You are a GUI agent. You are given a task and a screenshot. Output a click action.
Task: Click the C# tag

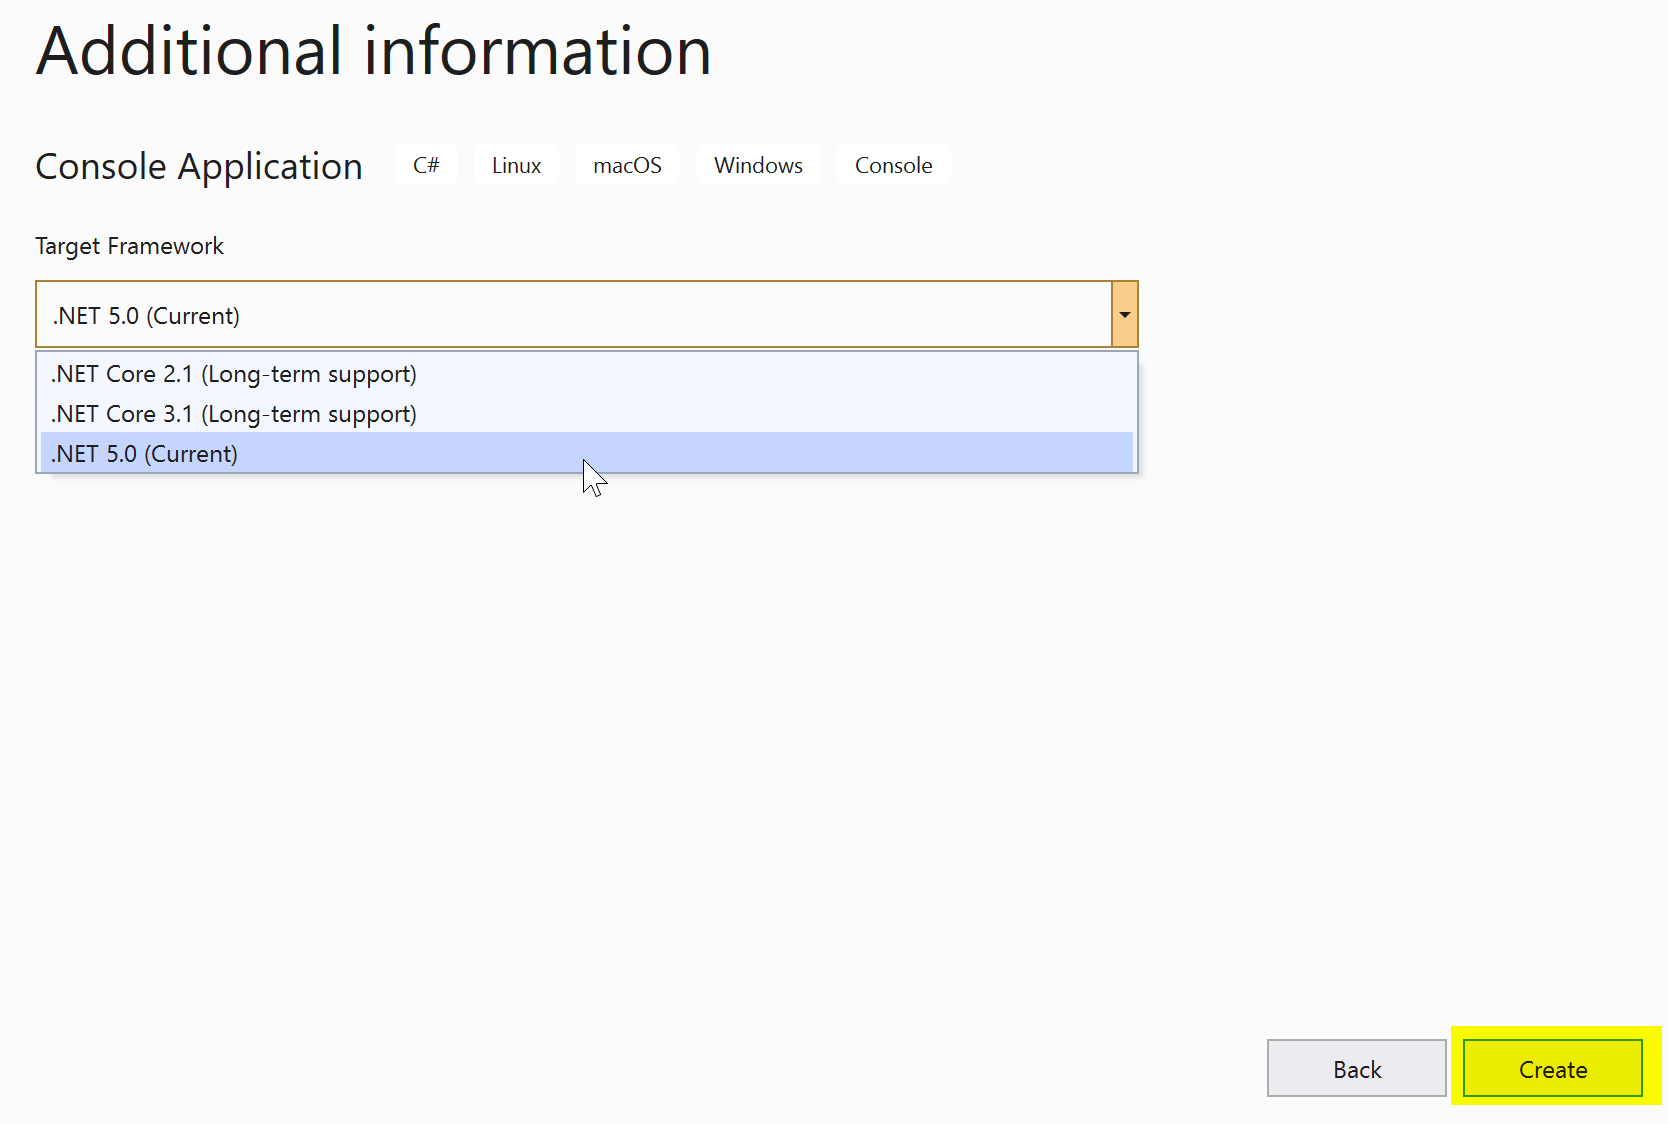tap(426, 165)
